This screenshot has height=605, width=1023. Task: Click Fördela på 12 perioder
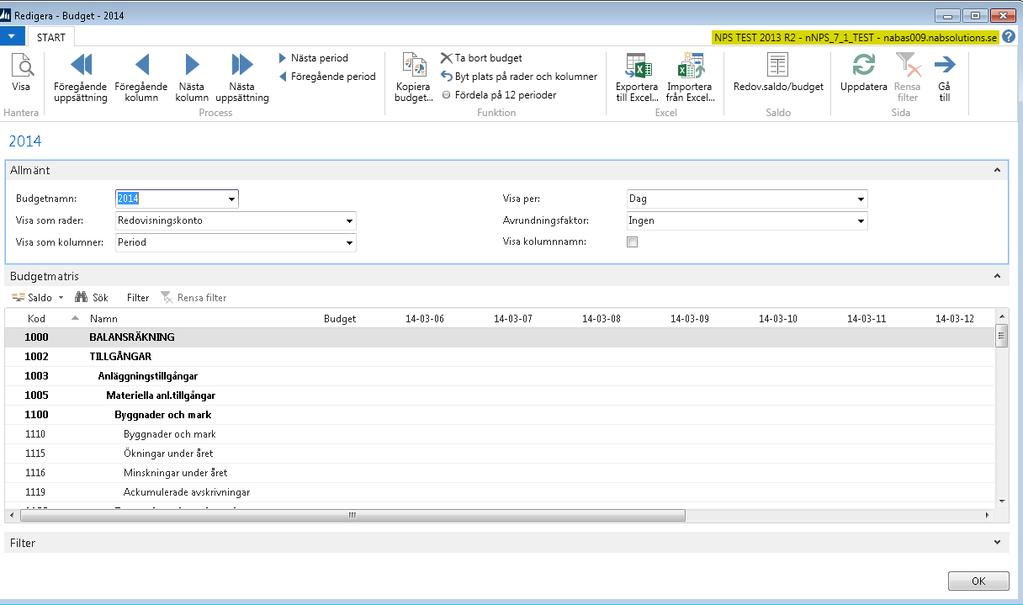pyautogui.click(x=499, y=95)
